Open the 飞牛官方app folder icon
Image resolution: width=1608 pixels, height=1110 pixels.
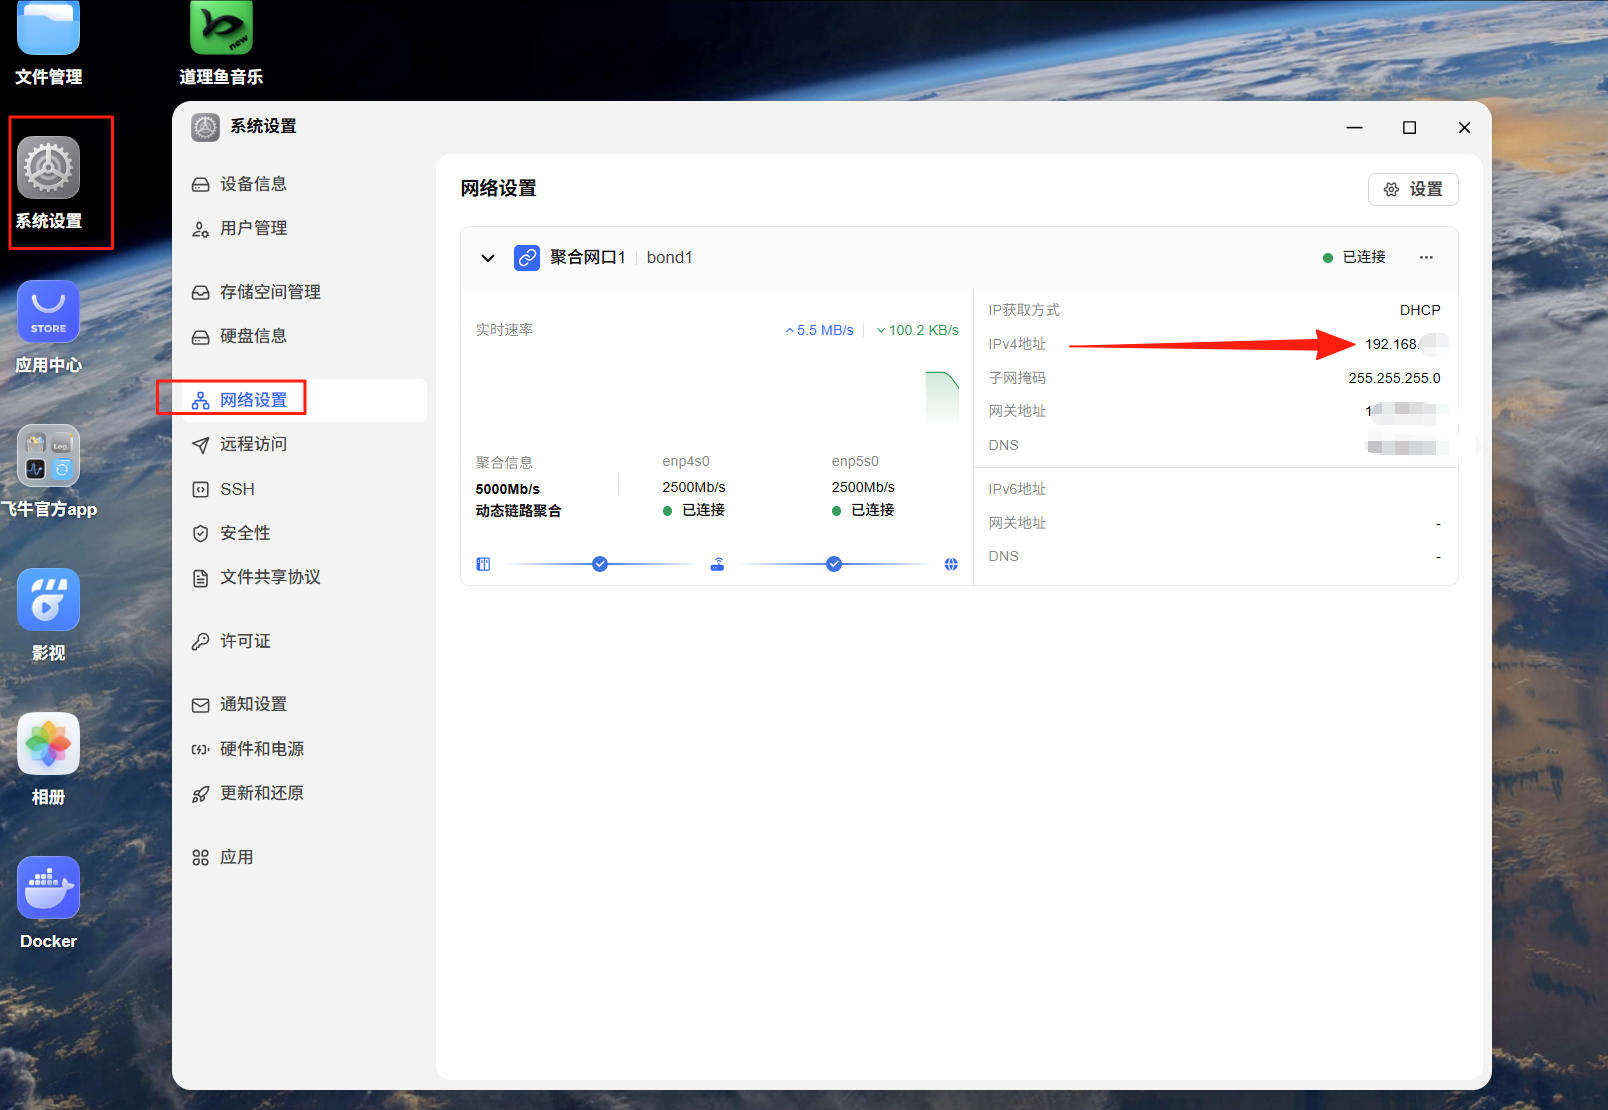pyautogui.click(x=48, y=456)
